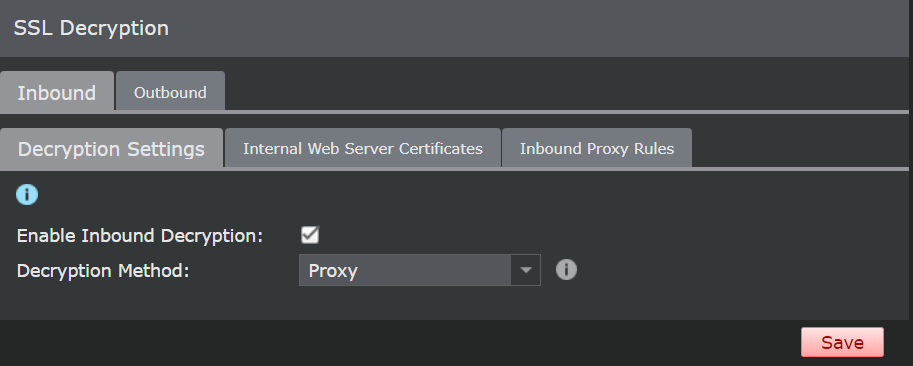Select the Decryption Settings sub-tab
This screenshot has width=913, height=366.
pyautogui.click(x=111, y=148)
